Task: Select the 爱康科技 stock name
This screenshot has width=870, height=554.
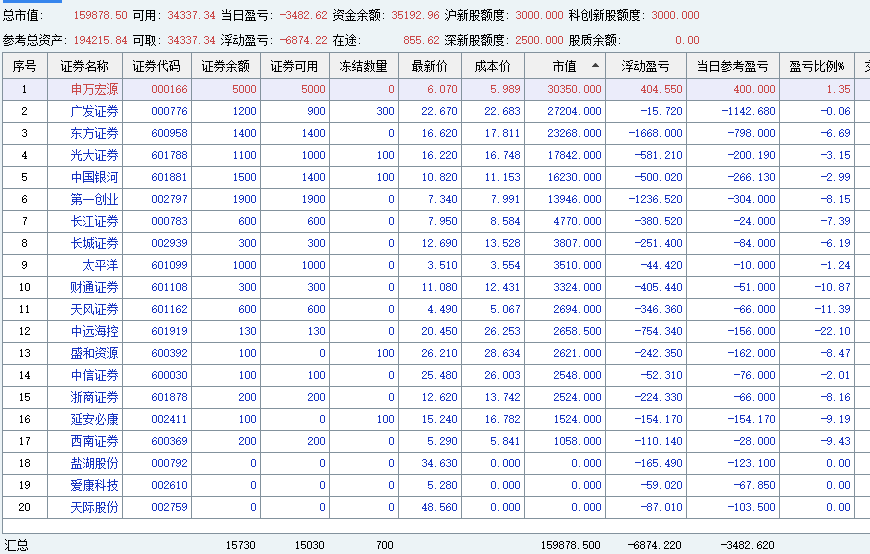Action: coord(94,485)
